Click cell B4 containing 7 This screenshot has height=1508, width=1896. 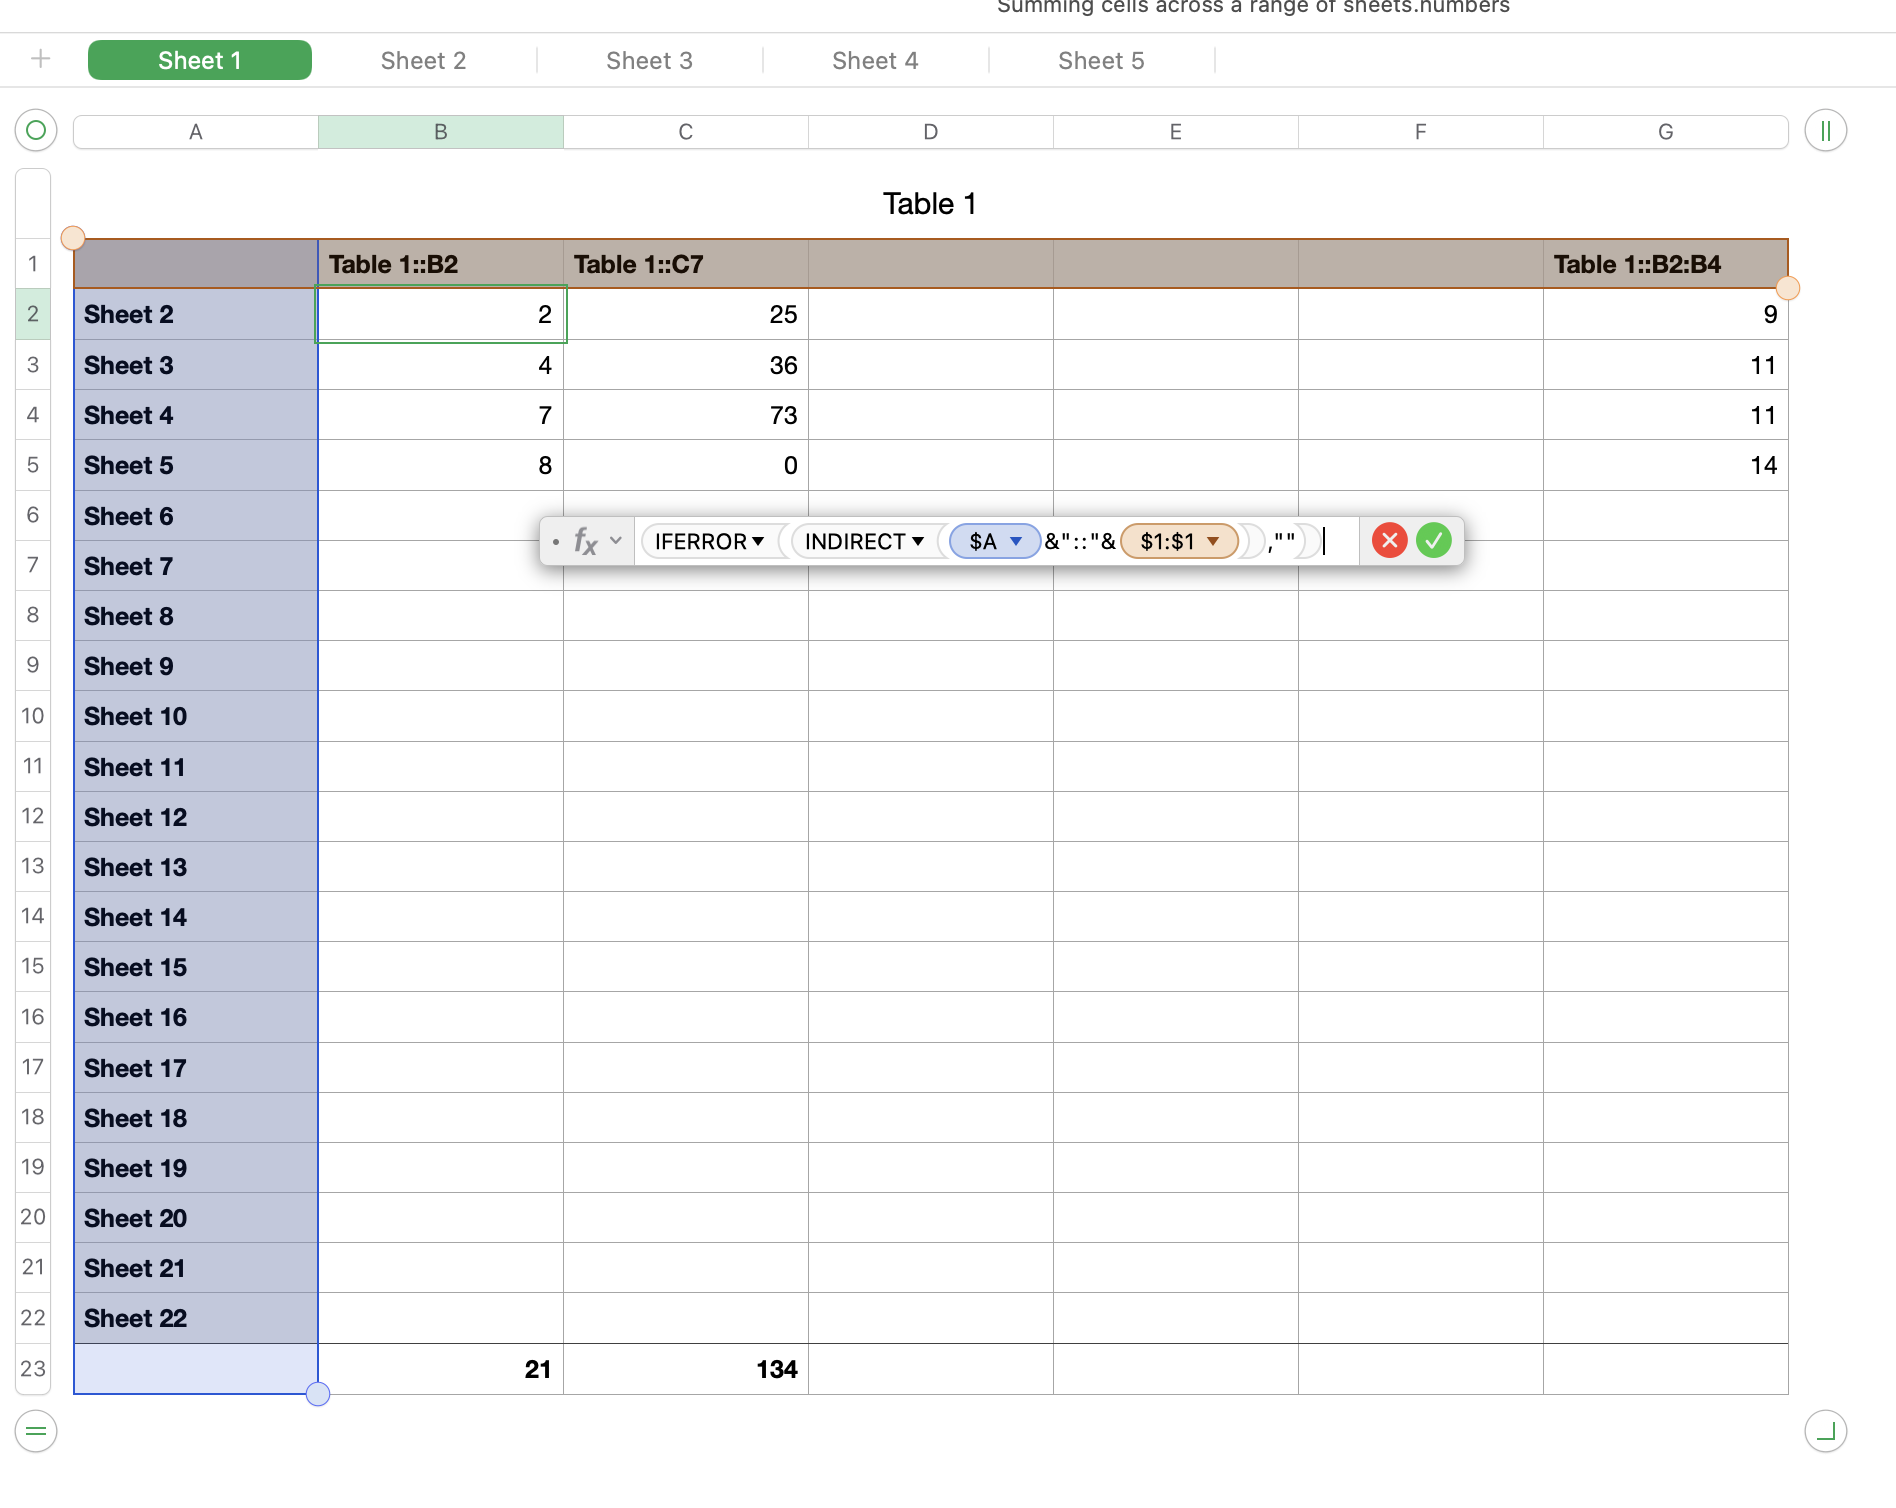pos(441,415)
